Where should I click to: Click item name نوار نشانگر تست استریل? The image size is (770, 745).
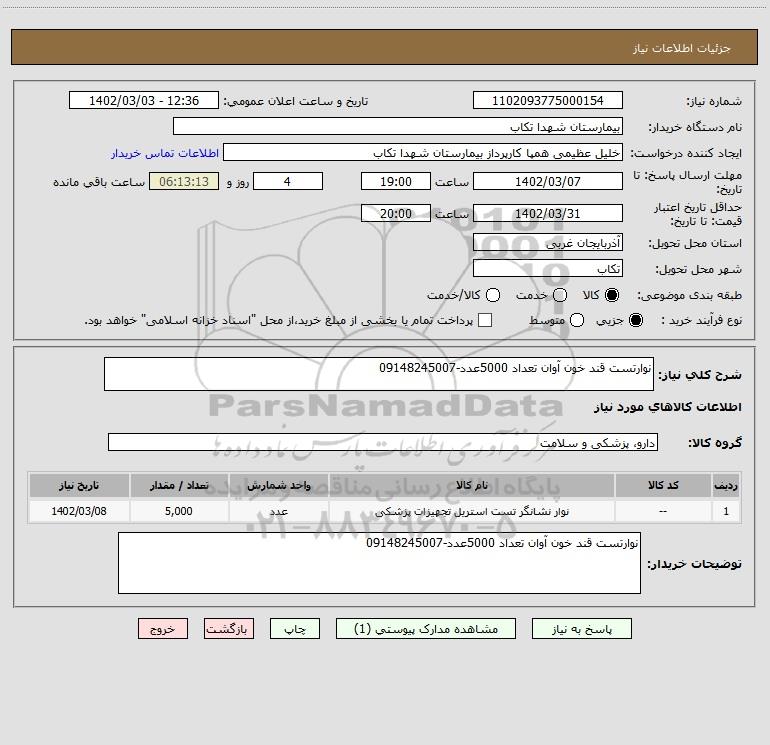click(x=471, y=511)
